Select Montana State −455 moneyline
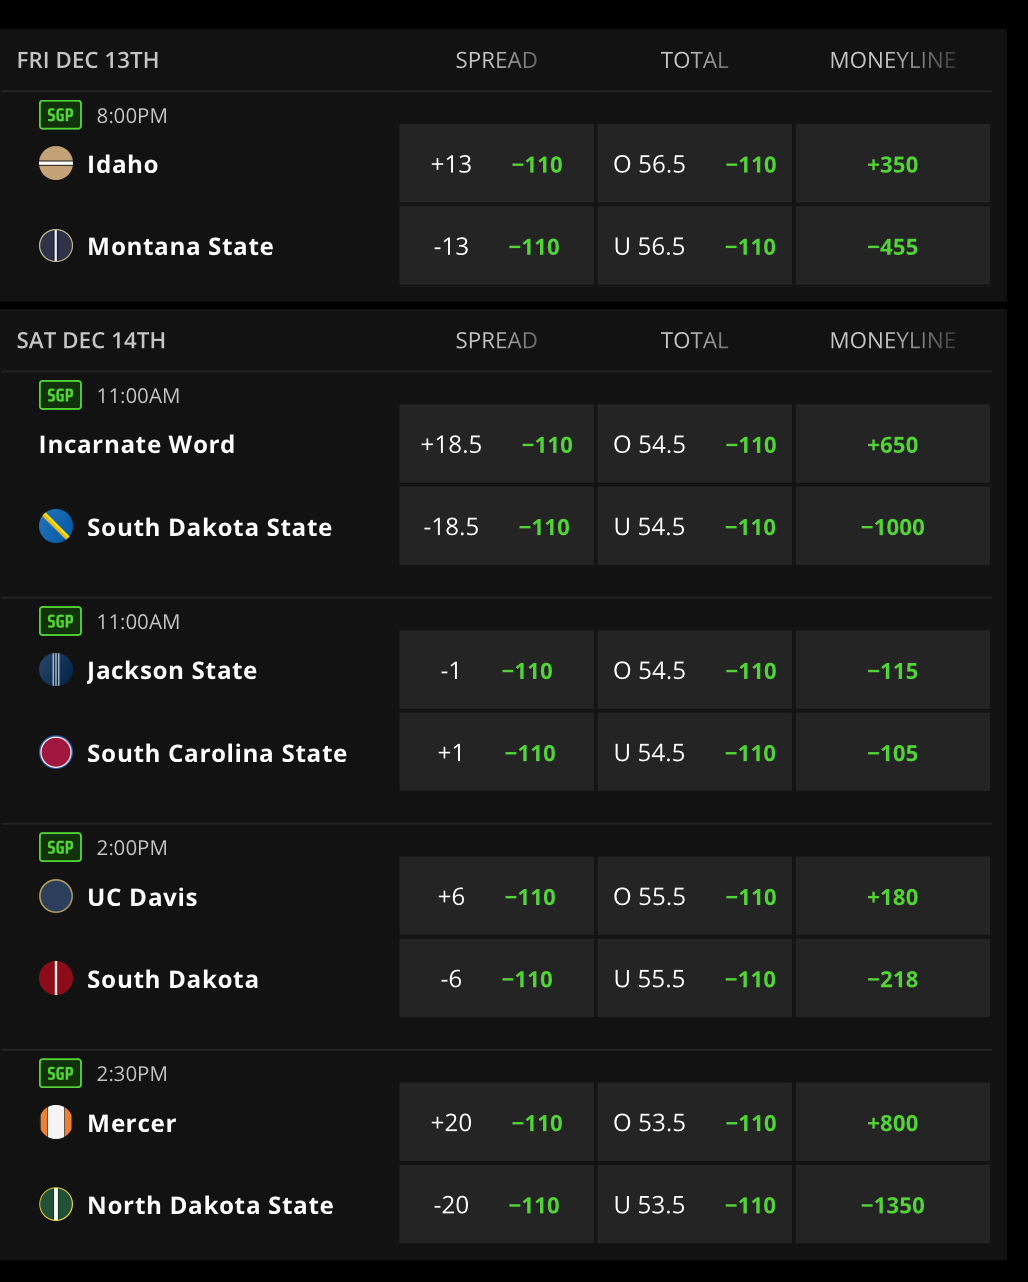 click(x=893, y=246)
